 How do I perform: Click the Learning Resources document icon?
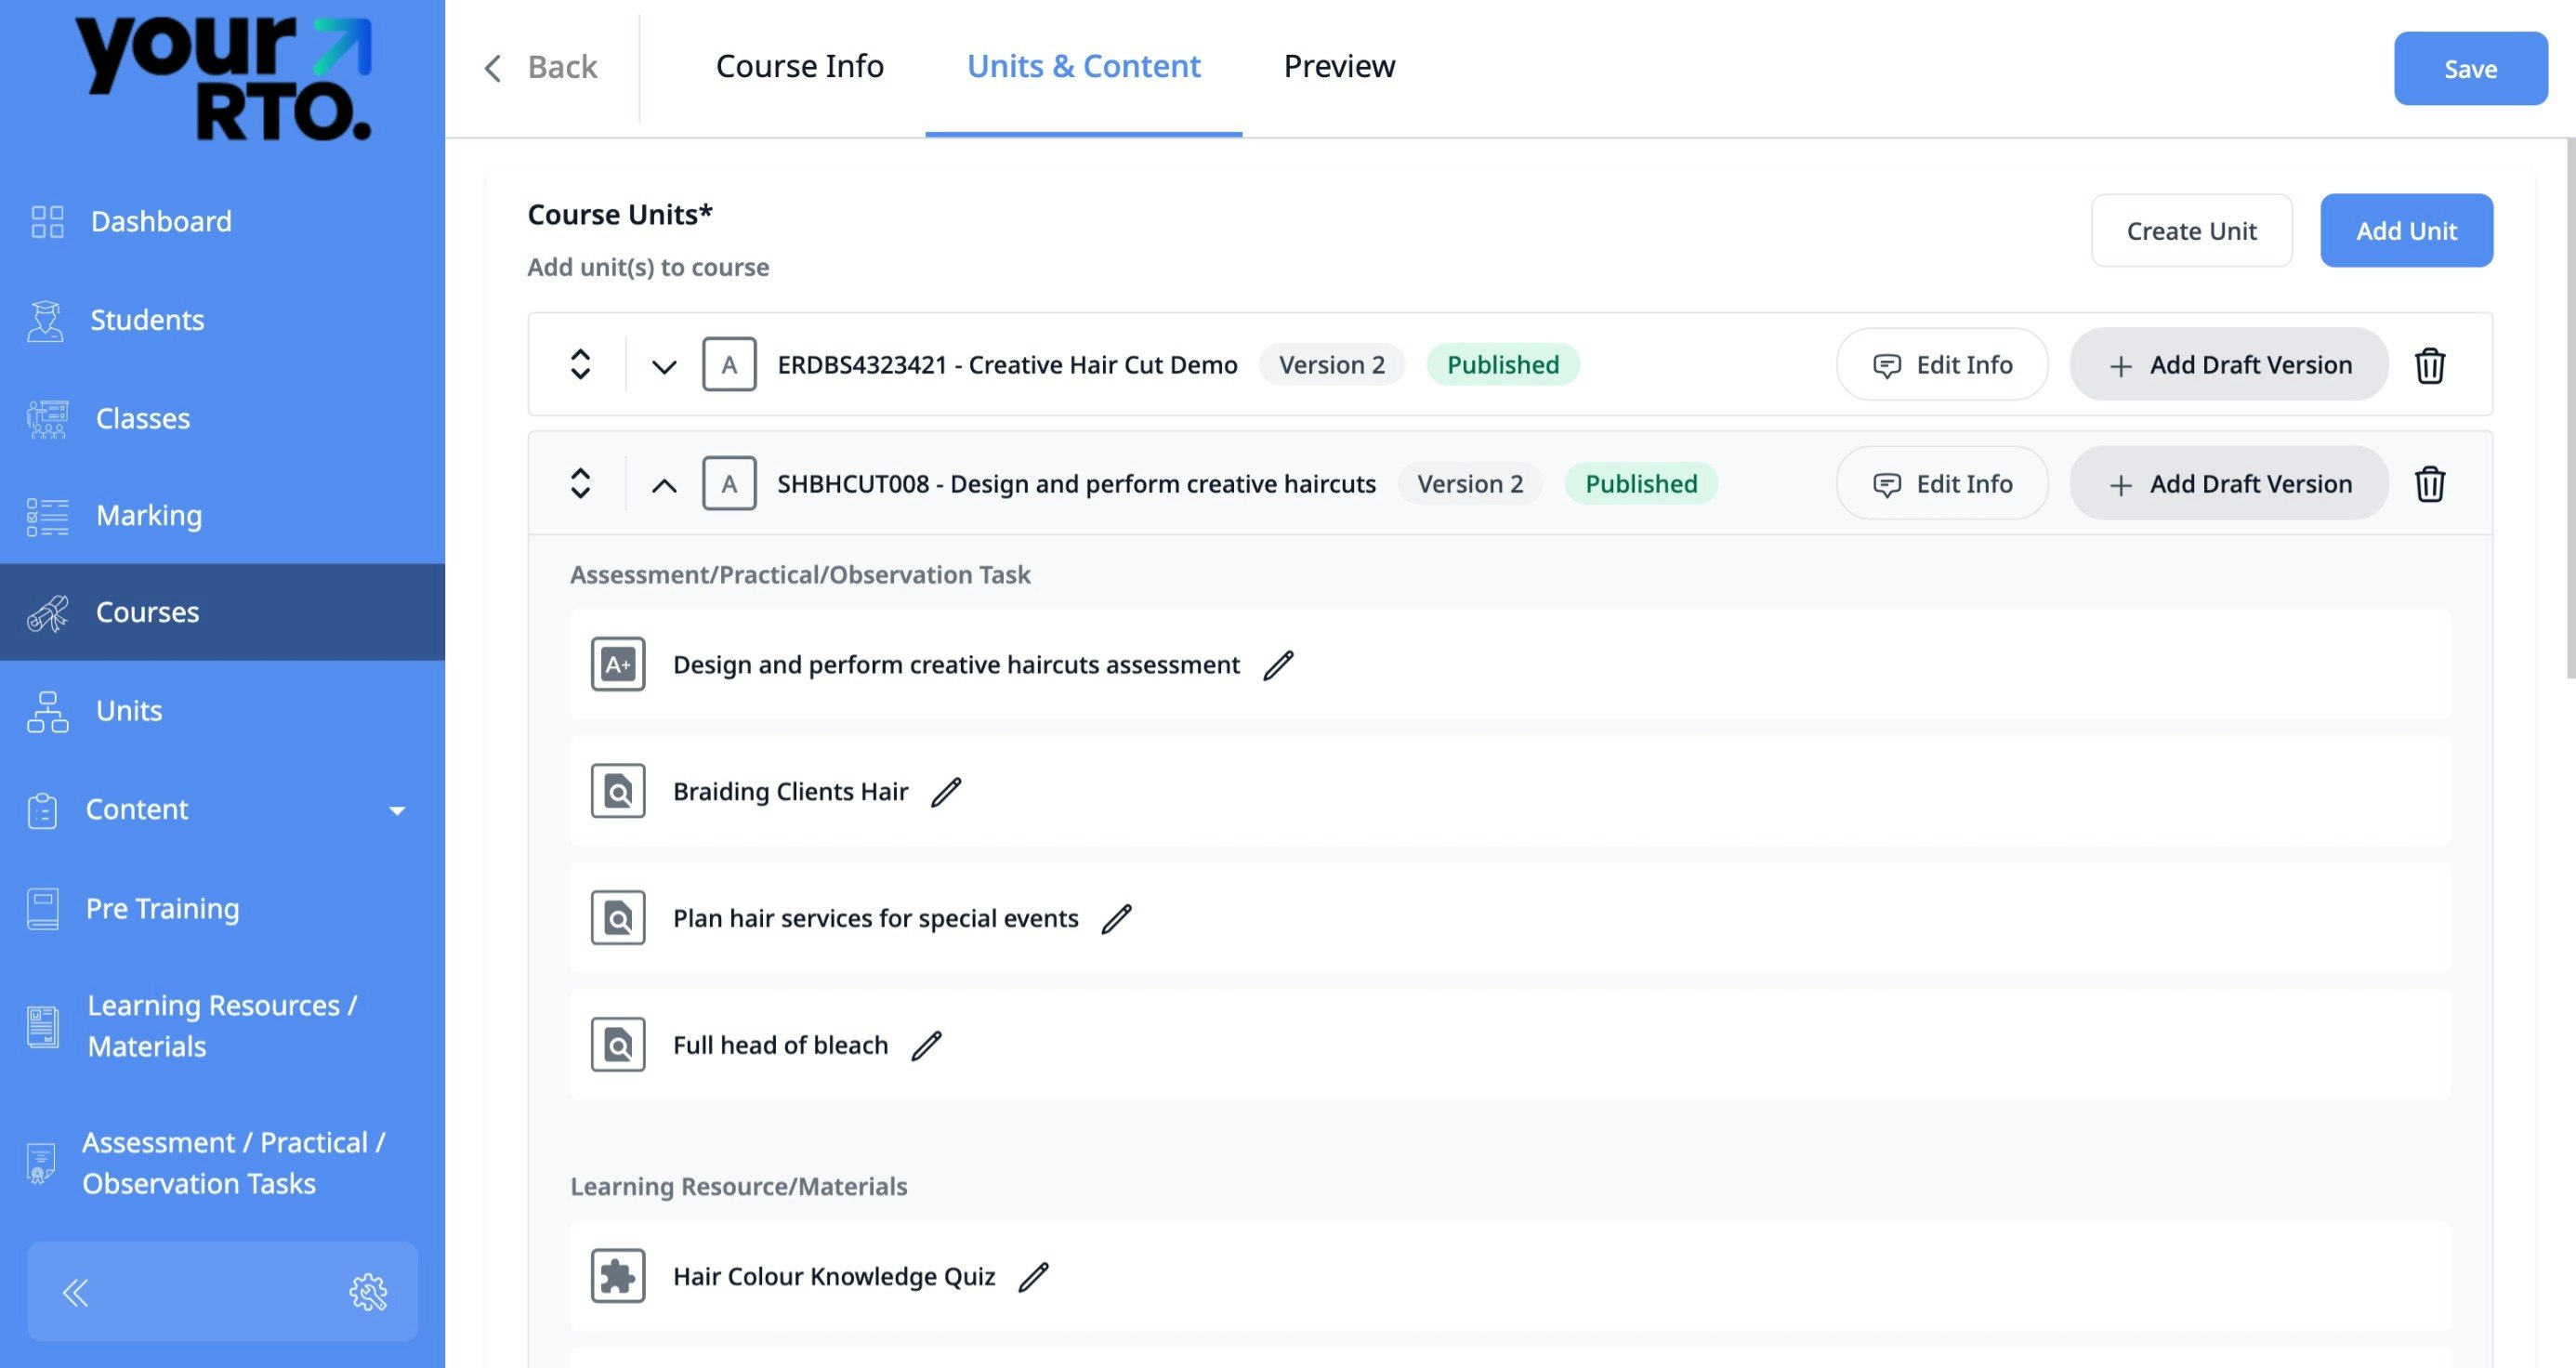[42, 1027]
